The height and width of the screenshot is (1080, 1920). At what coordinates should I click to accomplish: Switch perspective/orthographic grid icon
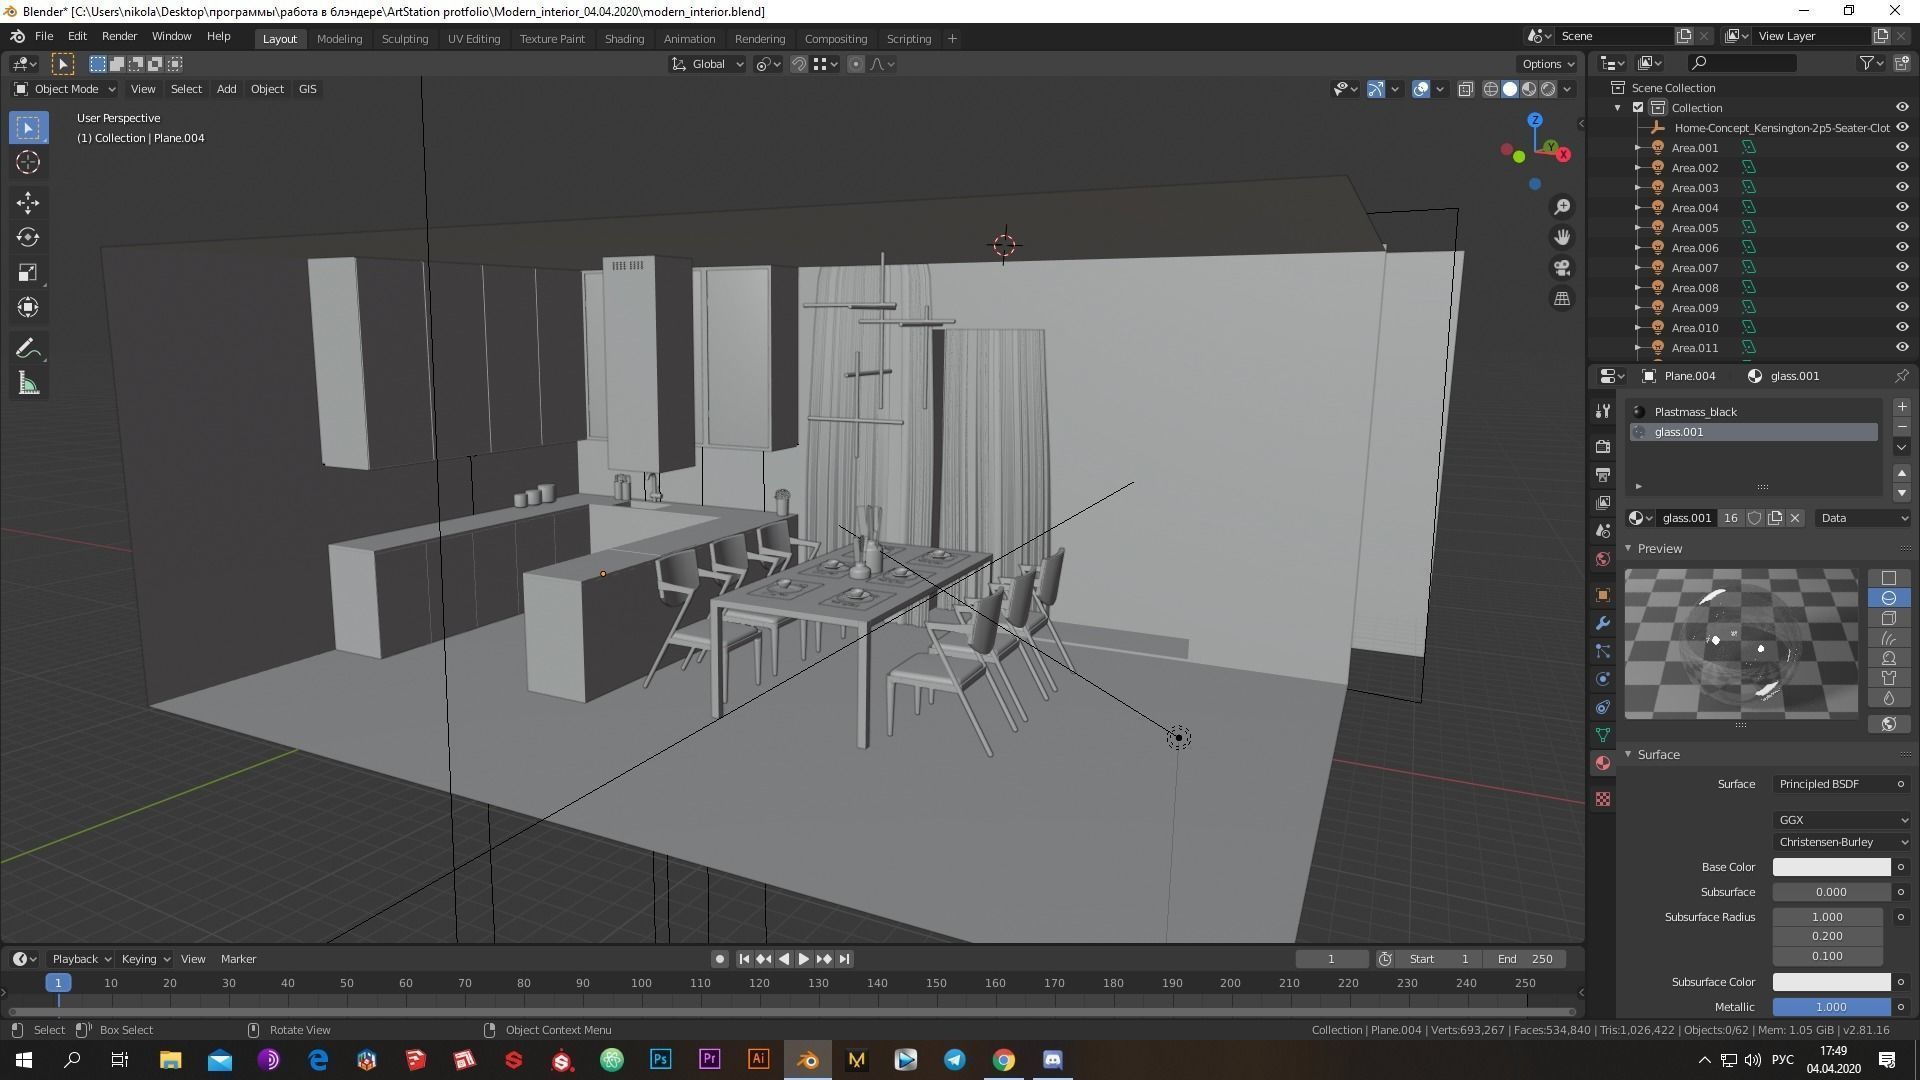[x=1562, y=299]
